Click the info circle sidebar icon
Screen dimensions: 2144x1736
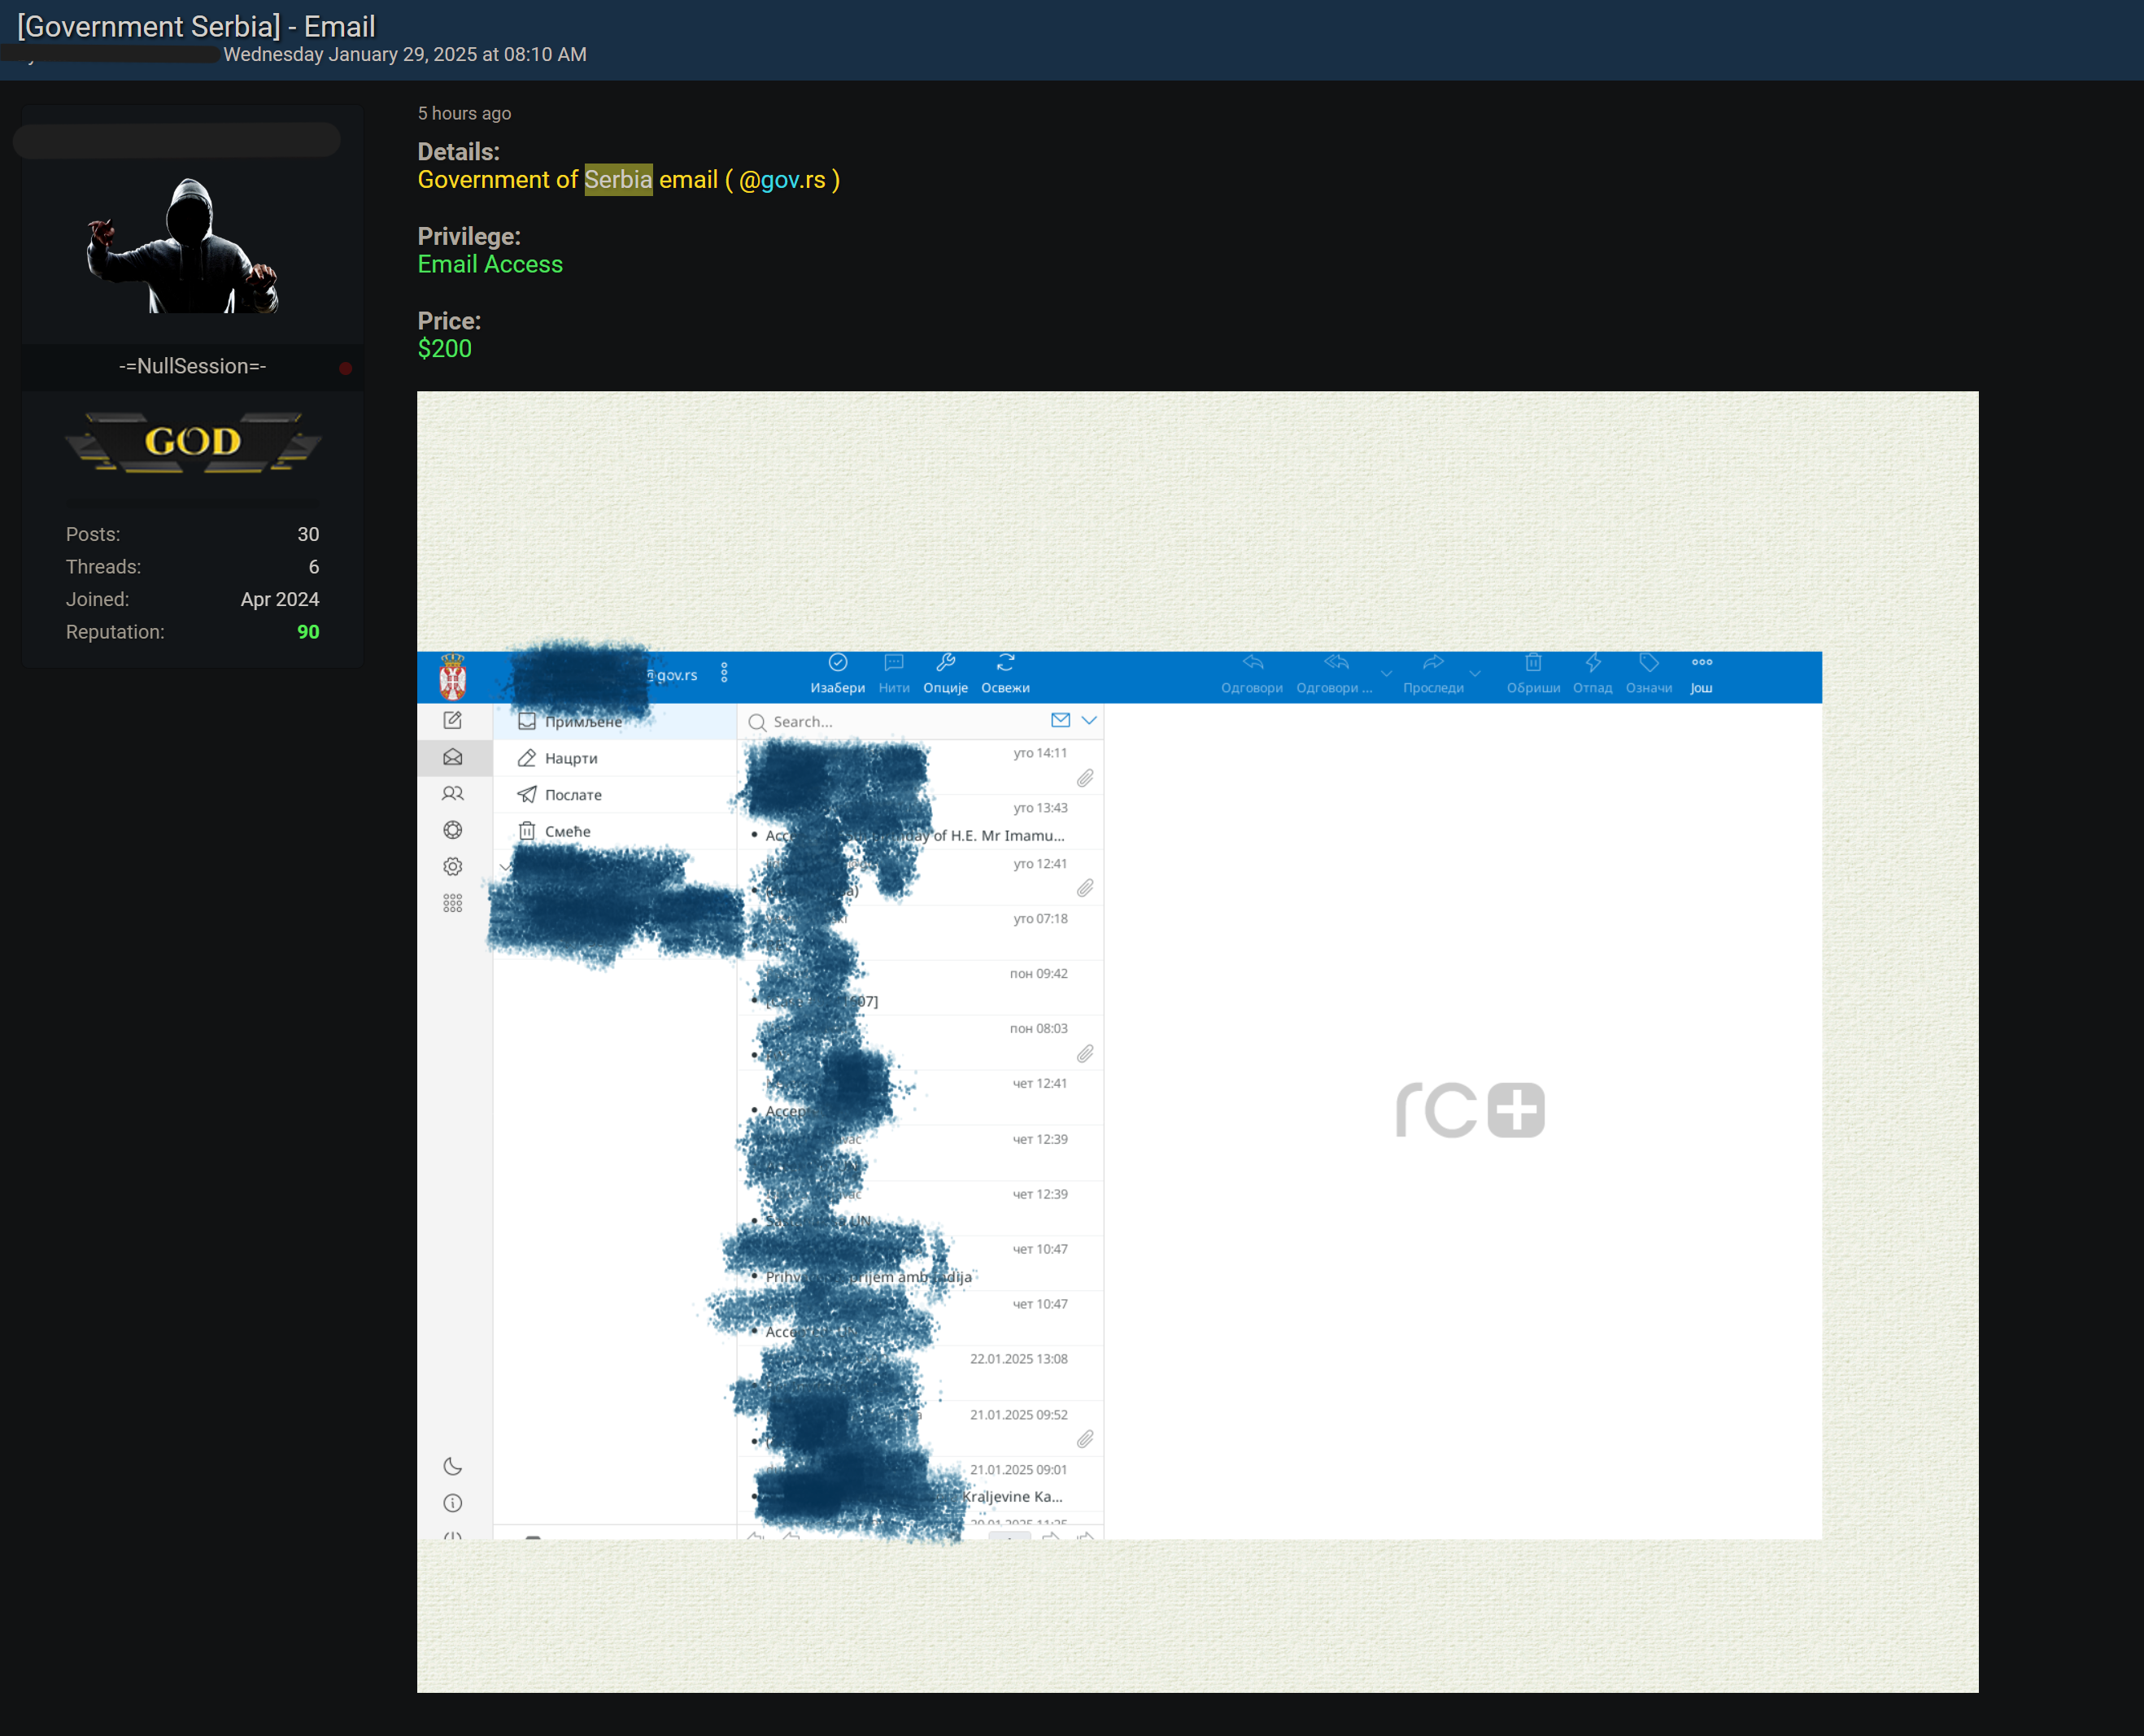pos(453,1503)
